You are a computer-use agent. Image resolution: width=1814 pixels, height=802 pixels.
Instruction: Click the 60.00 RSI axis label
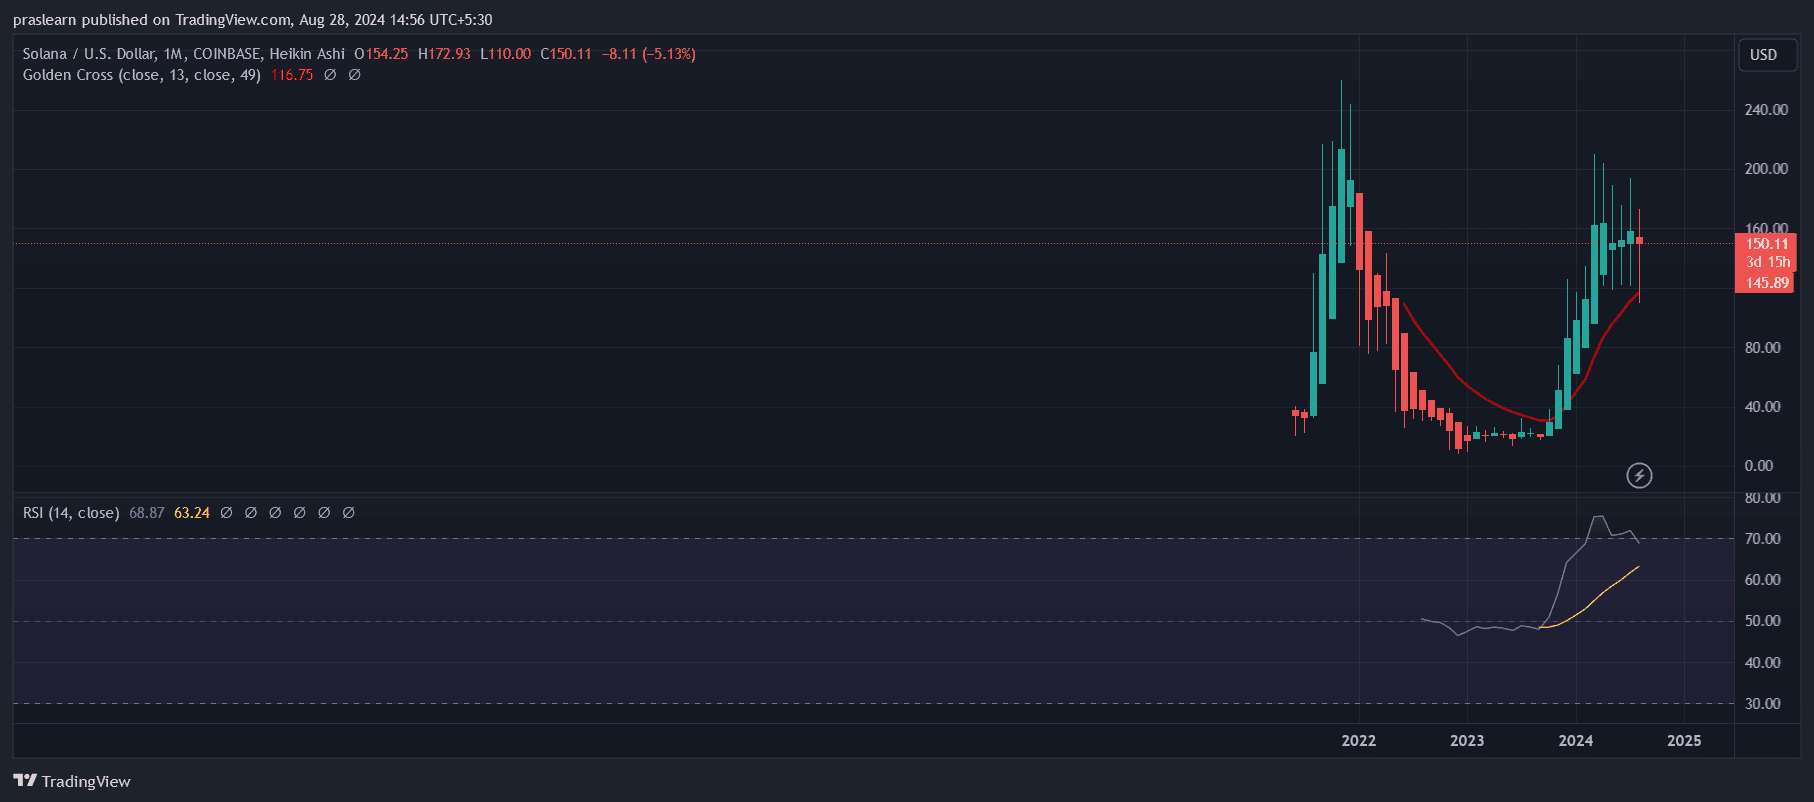coord(1762,580)
